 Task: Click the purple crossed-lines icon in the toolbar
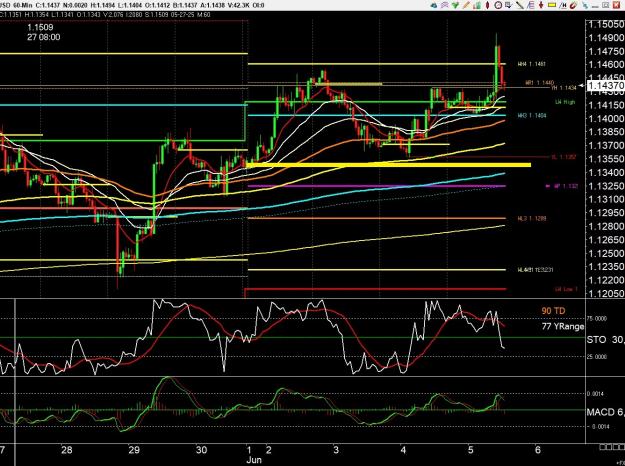coord(445,5)
